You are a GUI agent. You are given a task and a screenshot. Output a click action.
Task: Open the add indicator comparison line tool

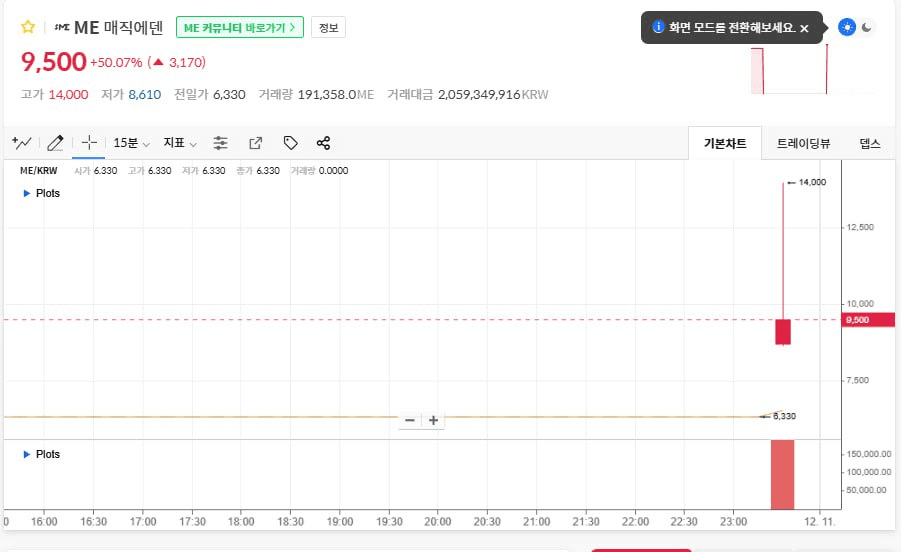click(x=22, y=143)
